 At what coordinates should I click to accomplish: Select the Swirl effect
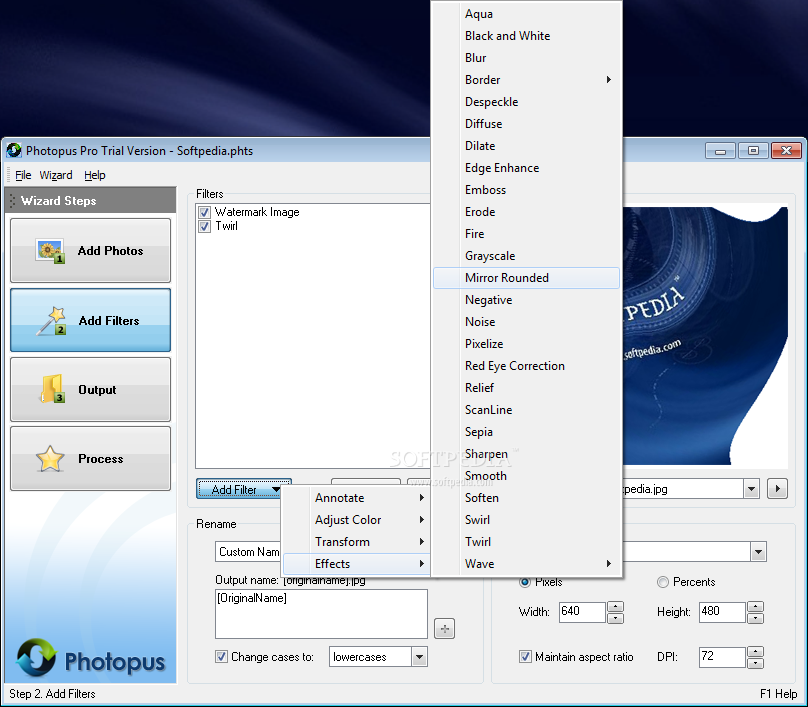tap(526, 520)
